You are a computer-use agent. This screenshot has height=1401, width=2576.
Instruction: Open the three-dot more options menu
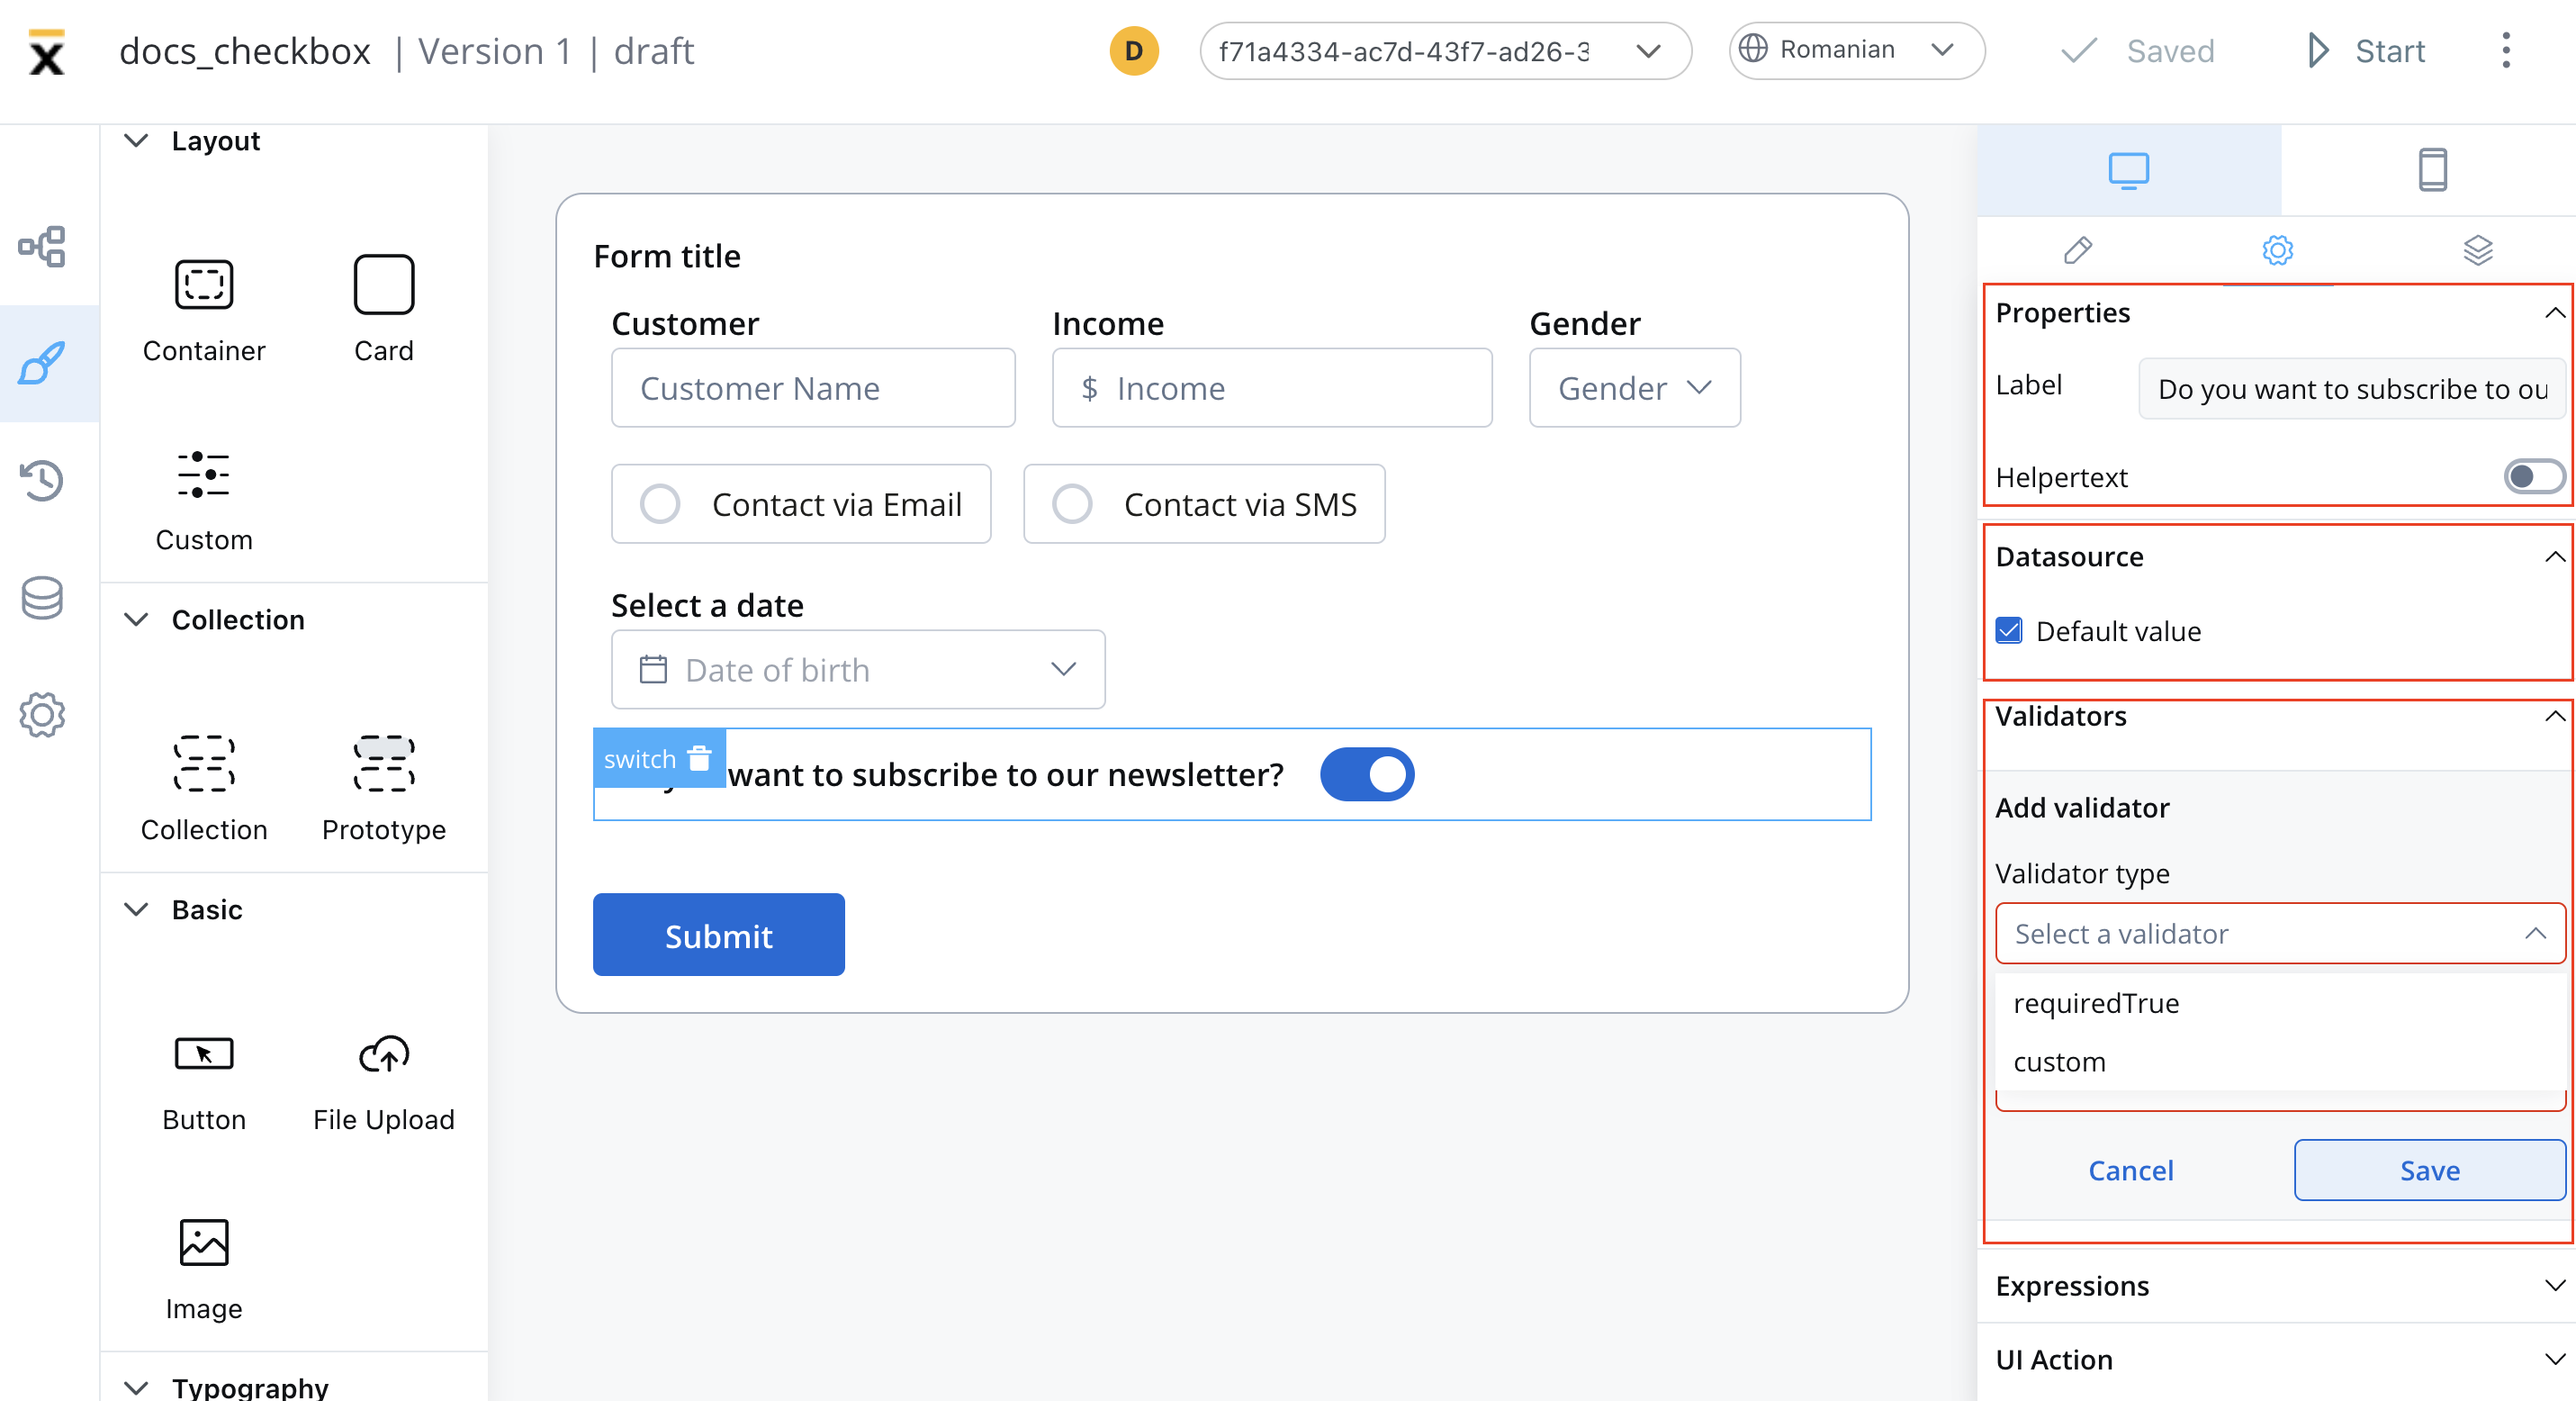2506,51
